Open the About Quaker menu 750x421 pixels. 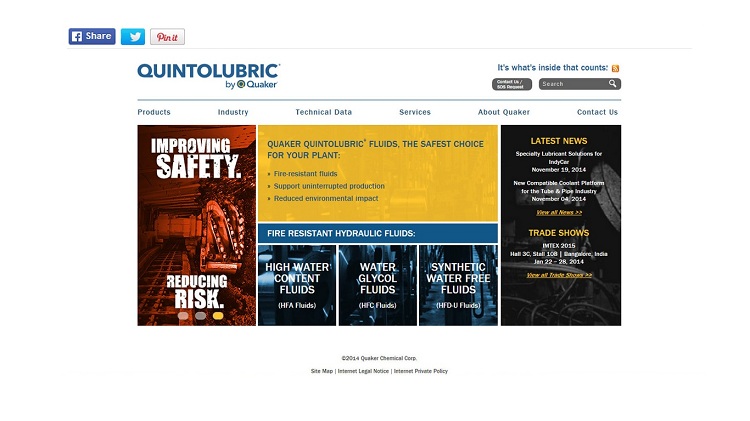[504, 112]
